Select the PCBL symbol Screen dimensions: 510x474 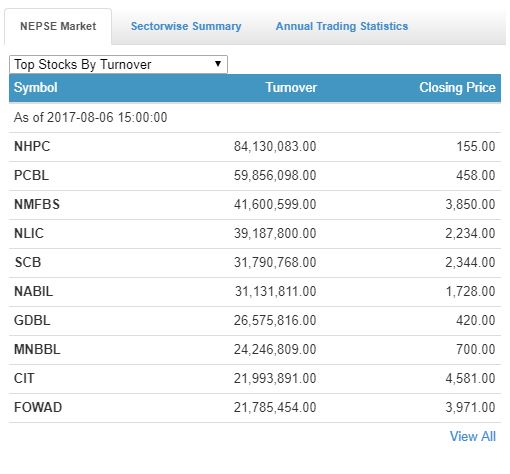(31, 175)
